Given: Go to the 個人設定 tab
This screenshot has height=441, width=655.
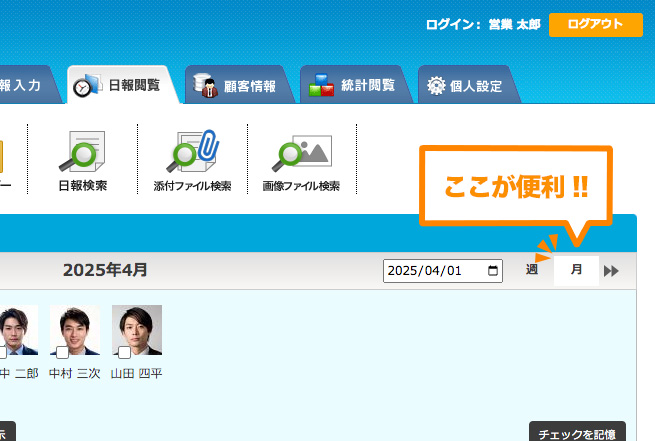Looking at the screenshot, I should 469,85.
